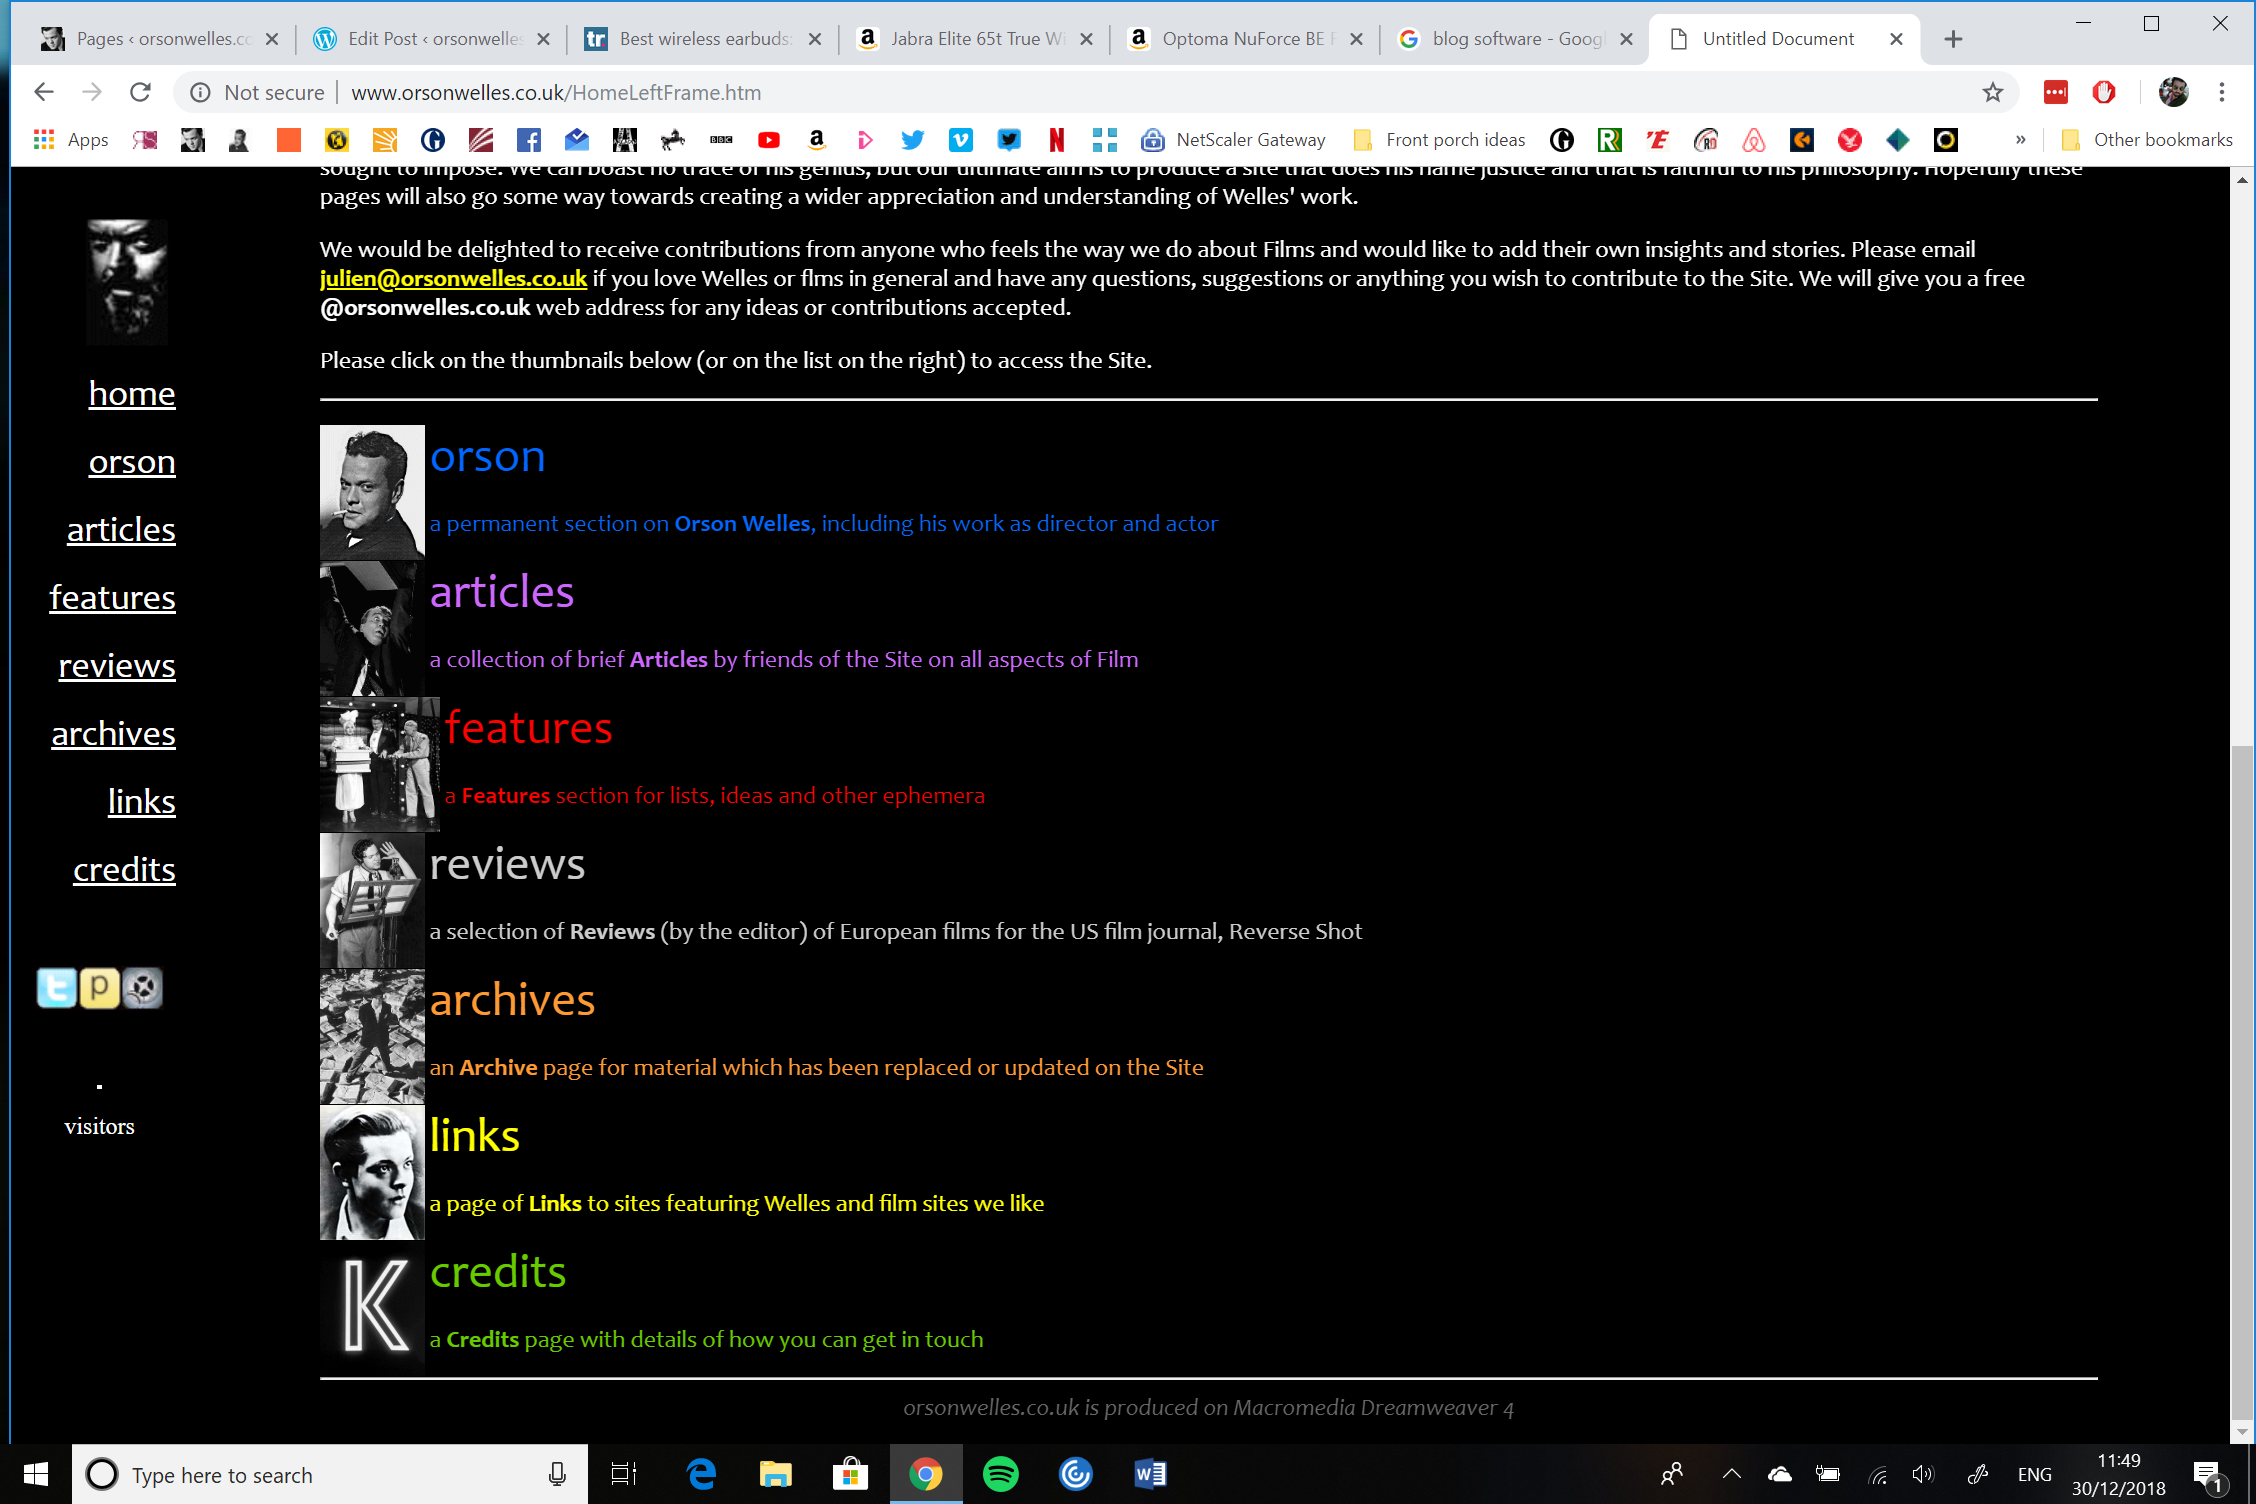Show hidden system tray icons

pos(1732,1474)
